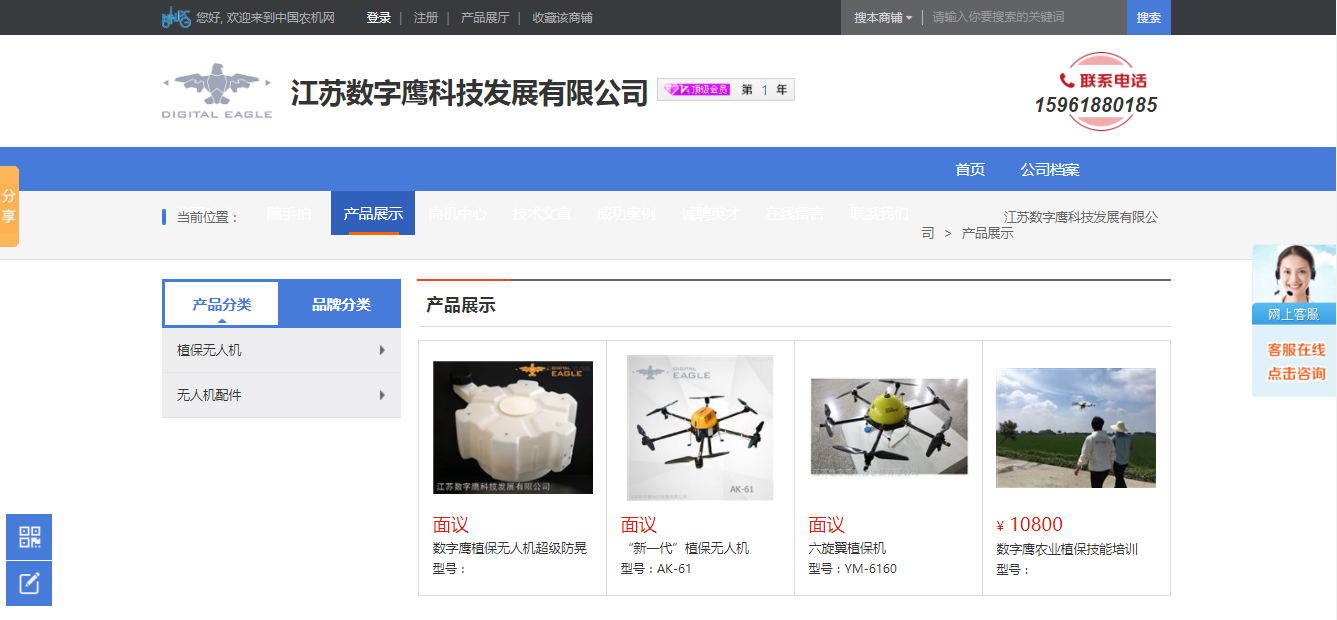Click the Digital Eagle company logo

(217, 91)
